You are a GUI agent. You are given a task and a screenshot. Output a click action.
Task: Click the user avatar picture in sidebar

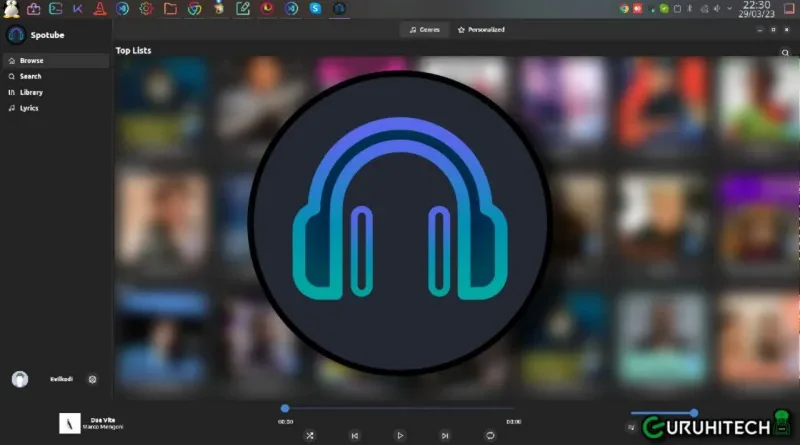click(20, 379)
